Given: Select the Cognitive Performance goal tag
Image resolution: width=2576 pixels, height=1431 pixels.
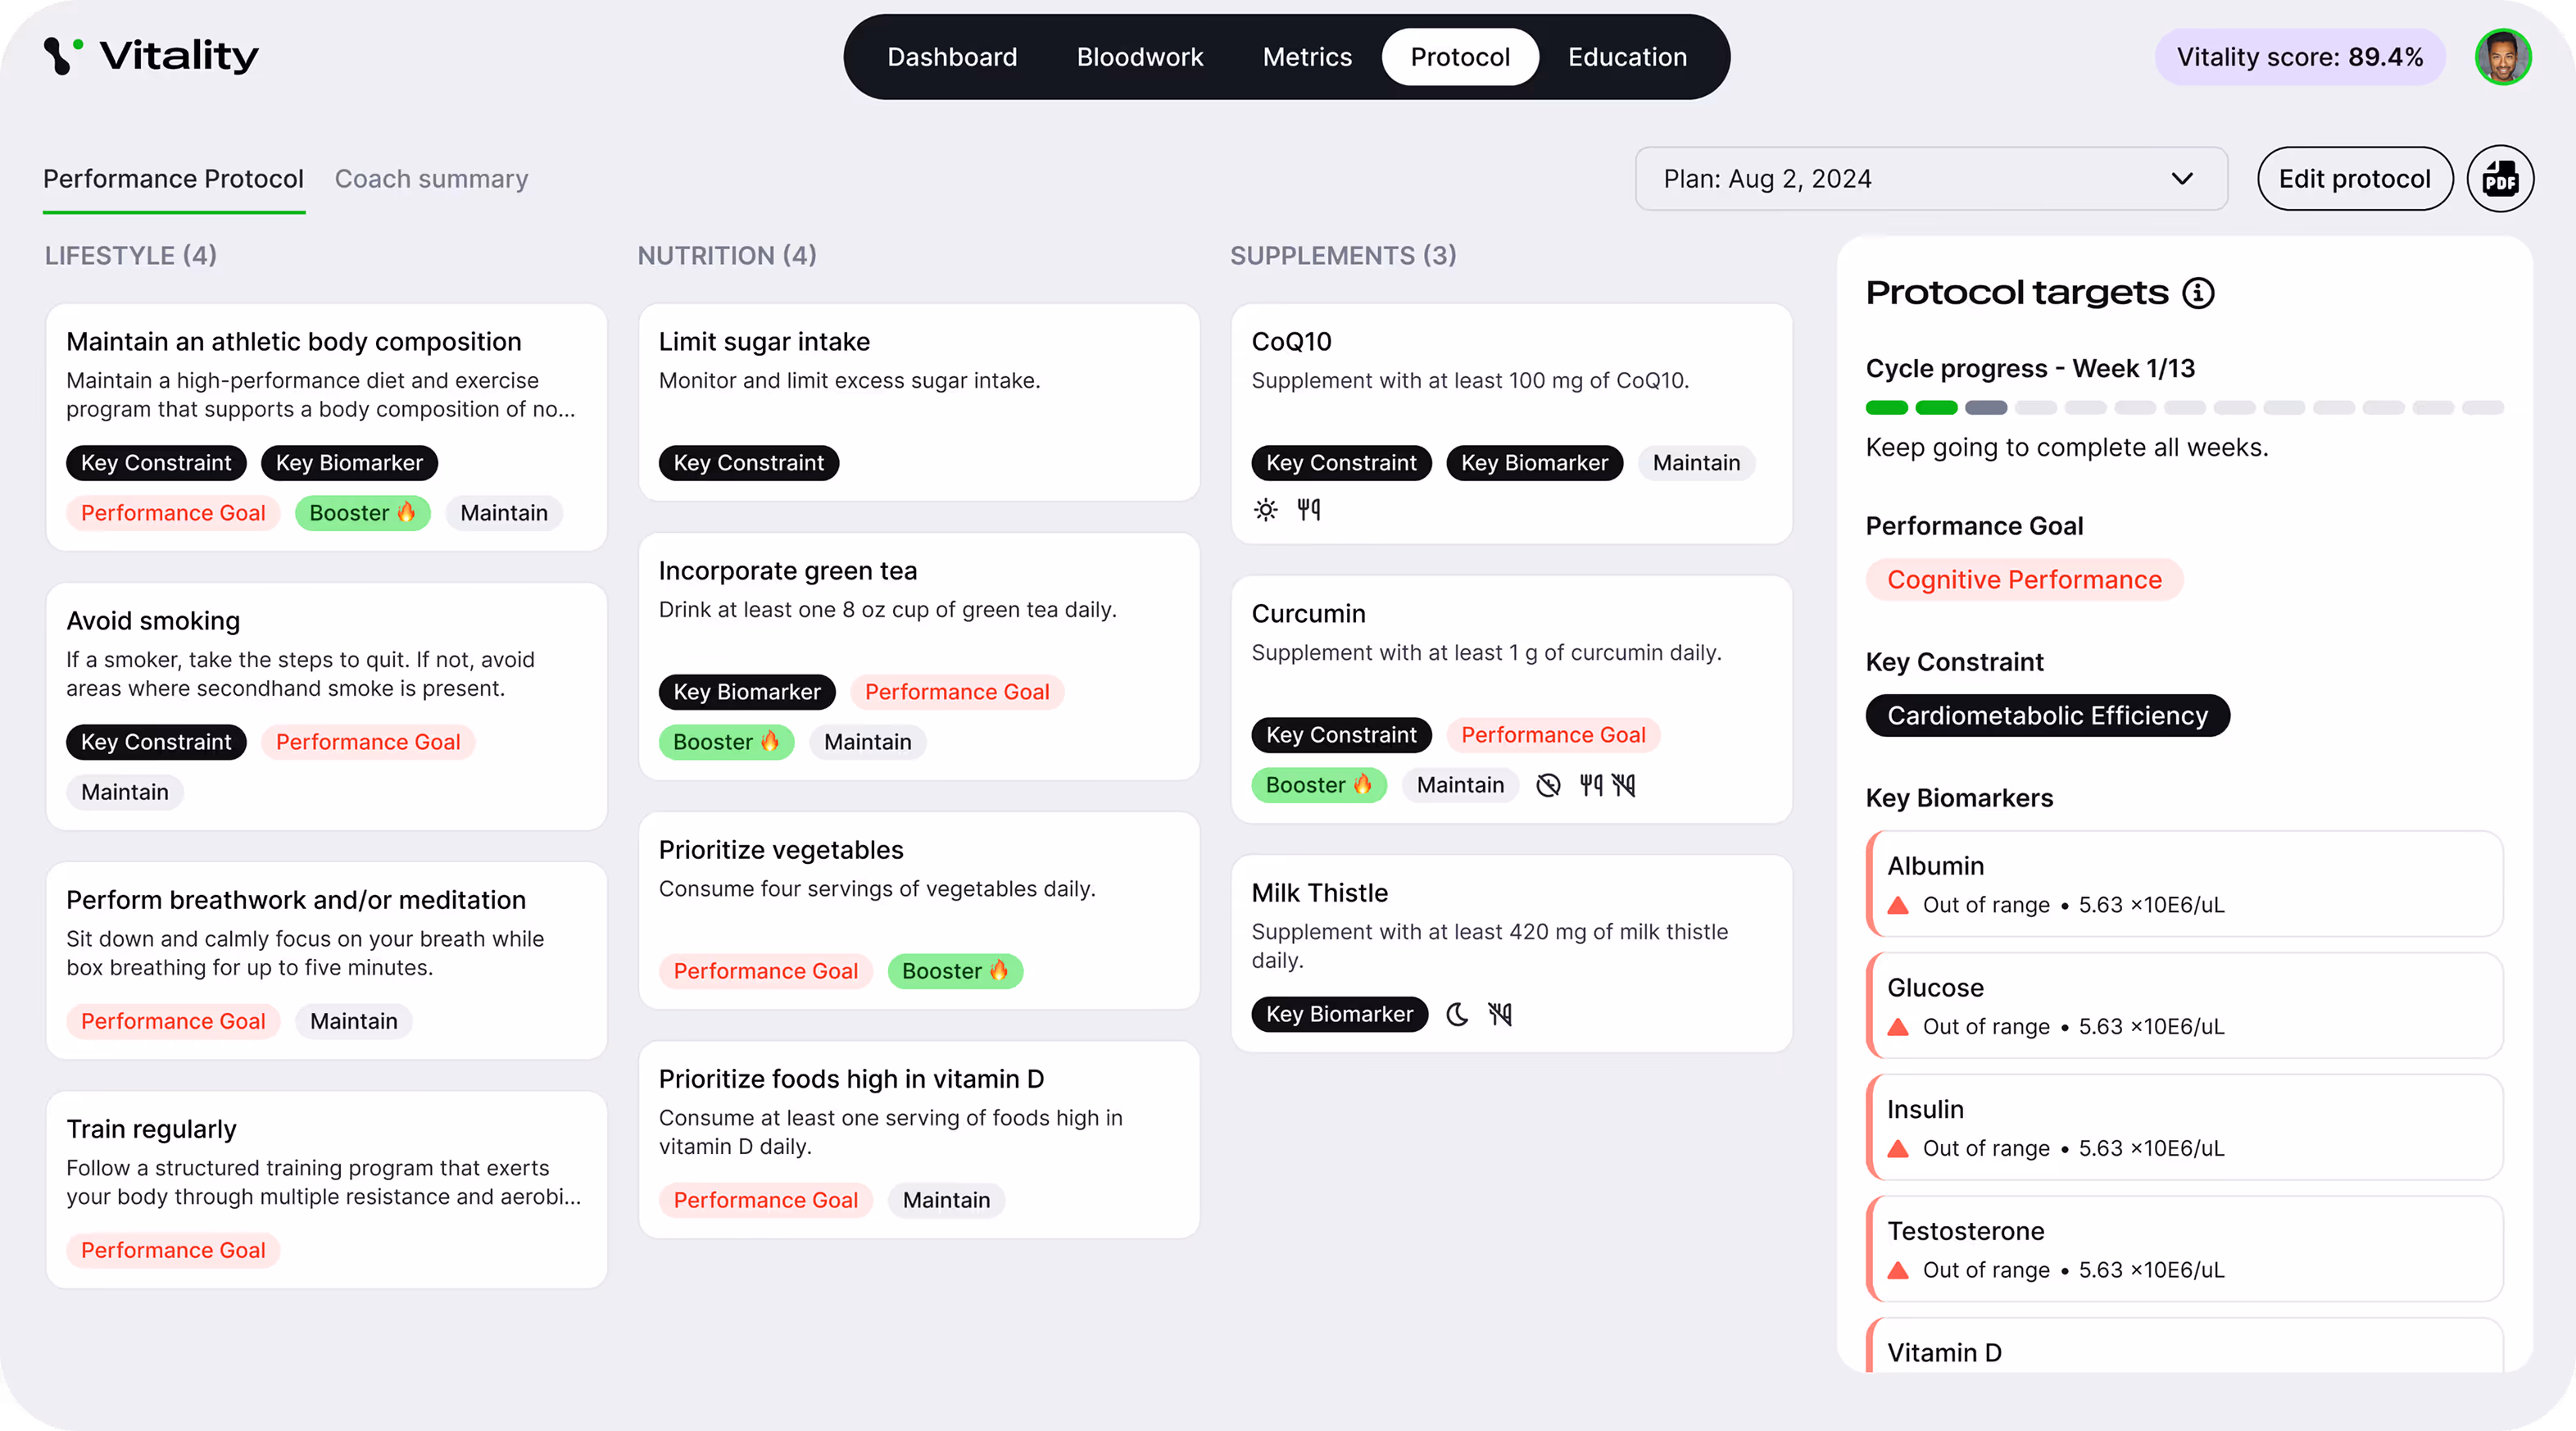Looking at the screenshot, I should click(x=2024, y=580).
